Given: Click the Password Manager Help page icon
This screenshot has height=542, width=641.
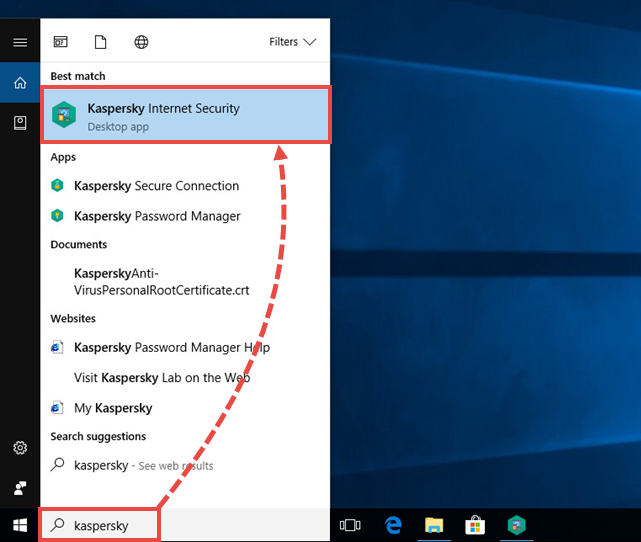Looking at the screenshot, I should (57, 347).
